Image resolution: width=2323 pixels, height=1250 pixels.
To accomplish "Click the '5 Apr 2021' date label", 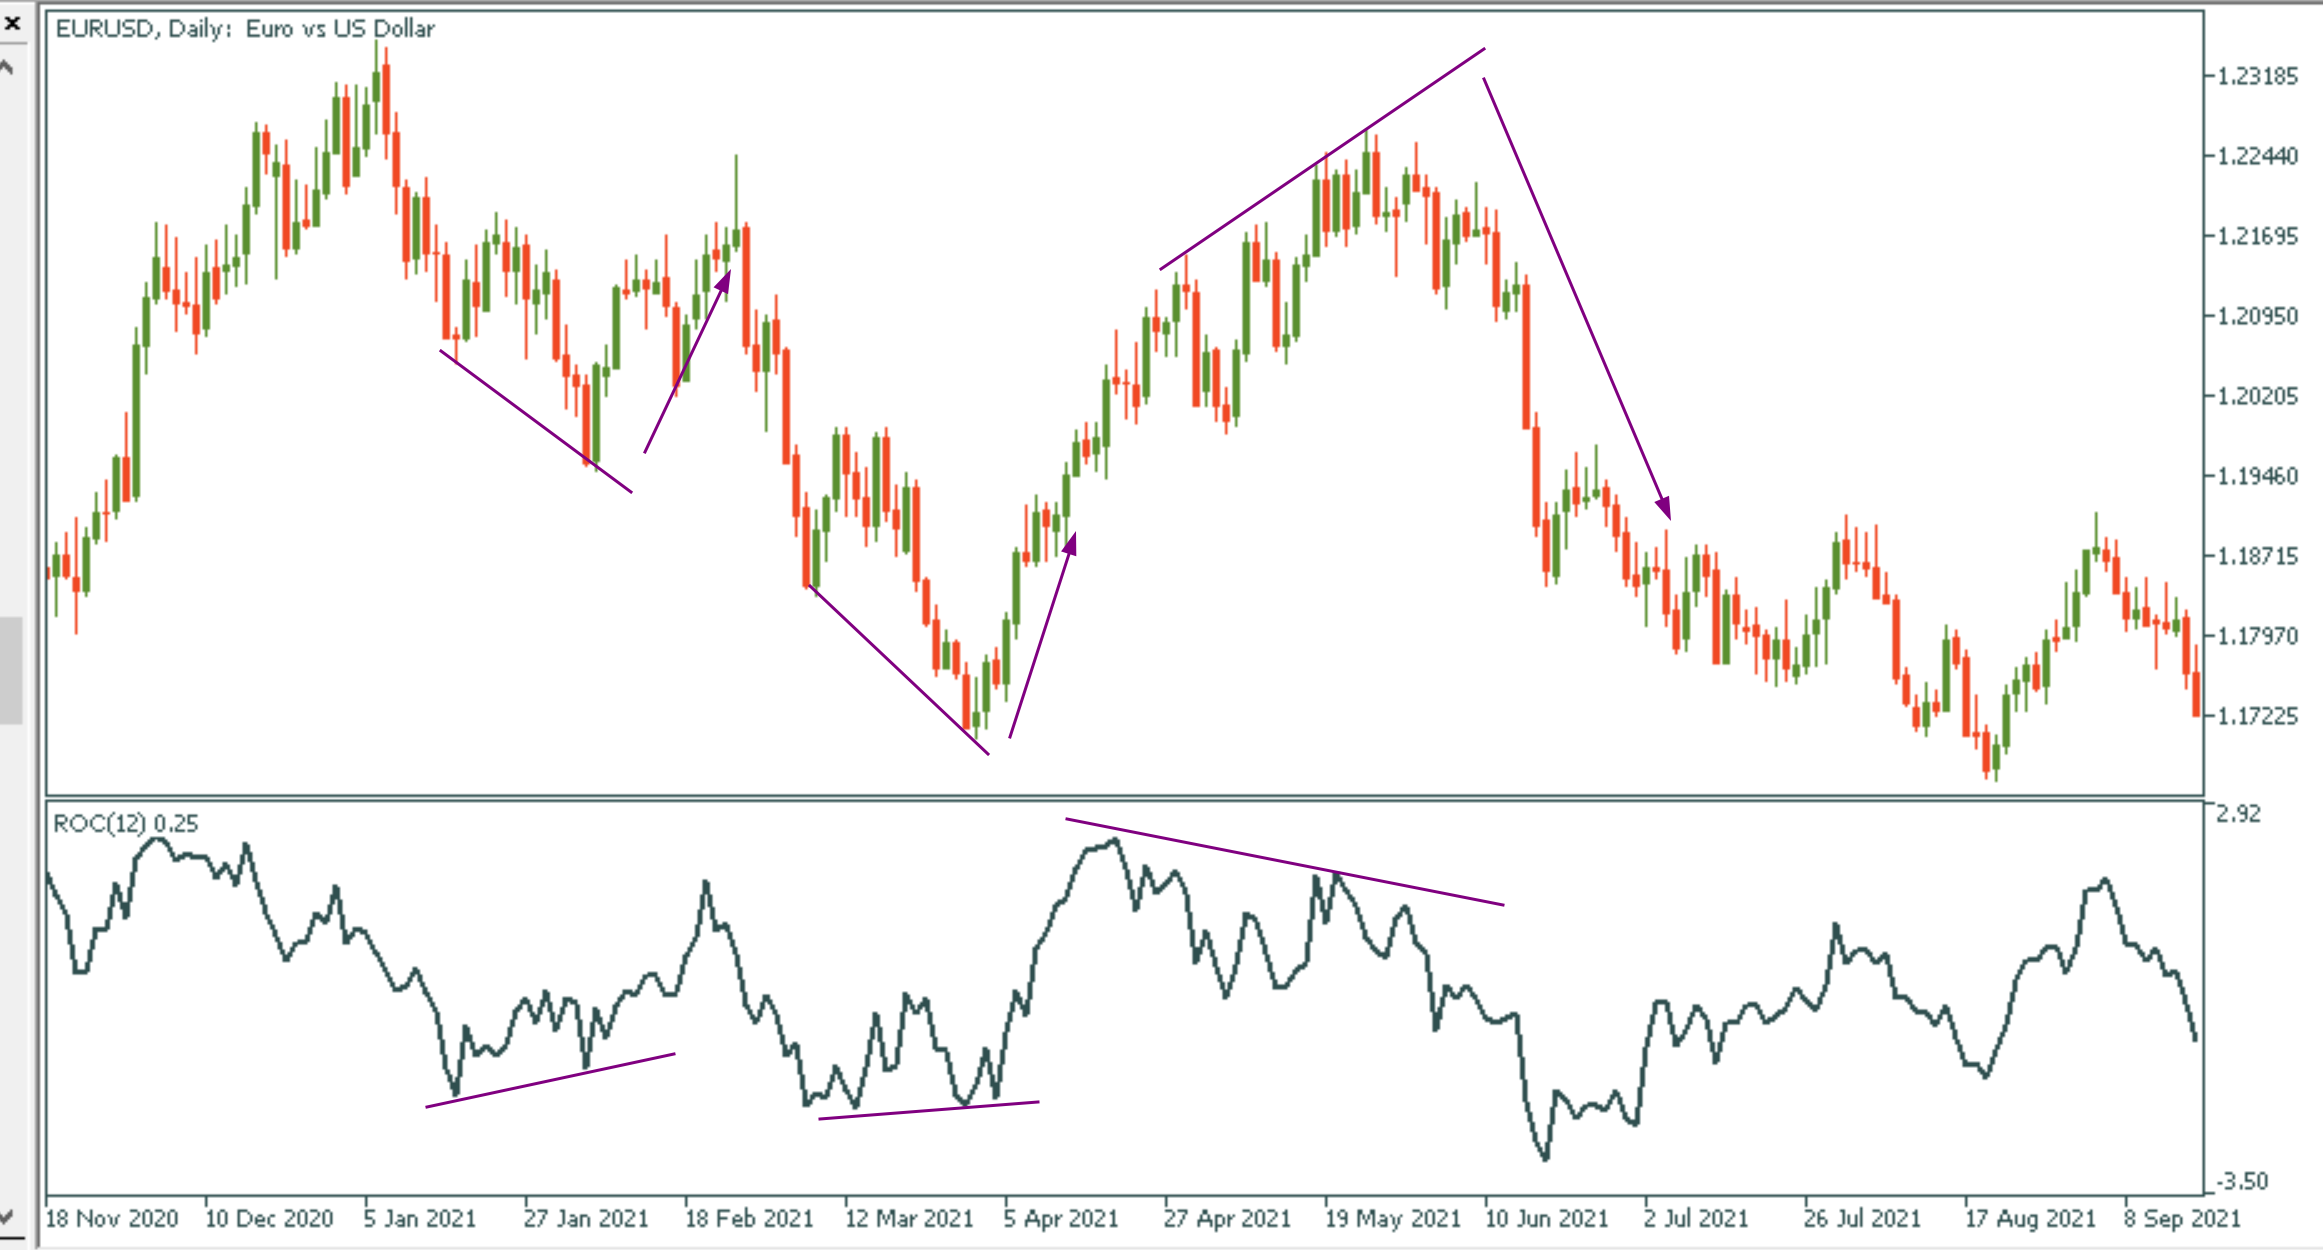I will pyautogui.click(x=1061, y=1218).
